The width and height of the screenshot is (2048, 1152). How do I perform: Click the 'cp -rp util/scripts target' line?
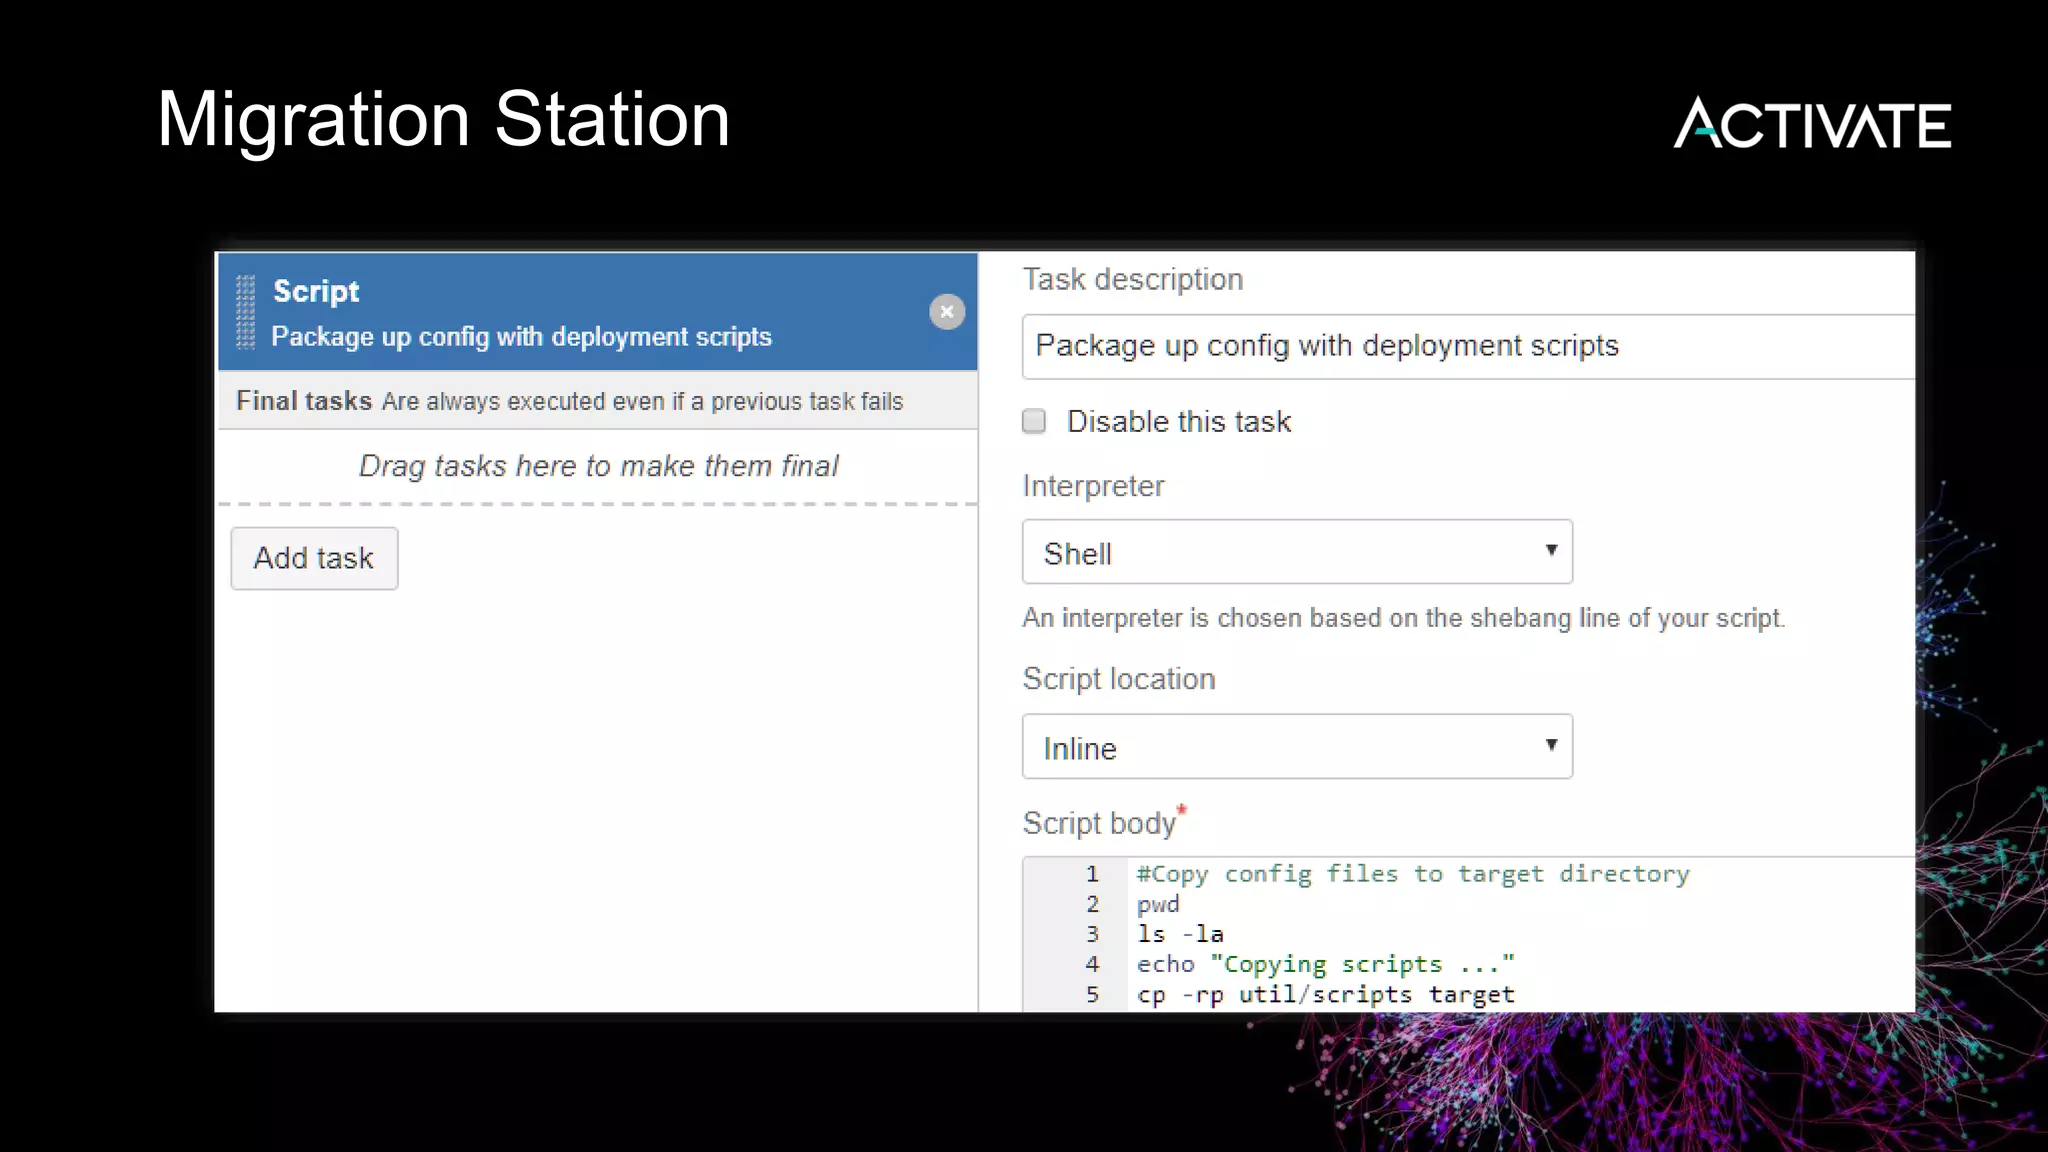(x=1325, y=994)
